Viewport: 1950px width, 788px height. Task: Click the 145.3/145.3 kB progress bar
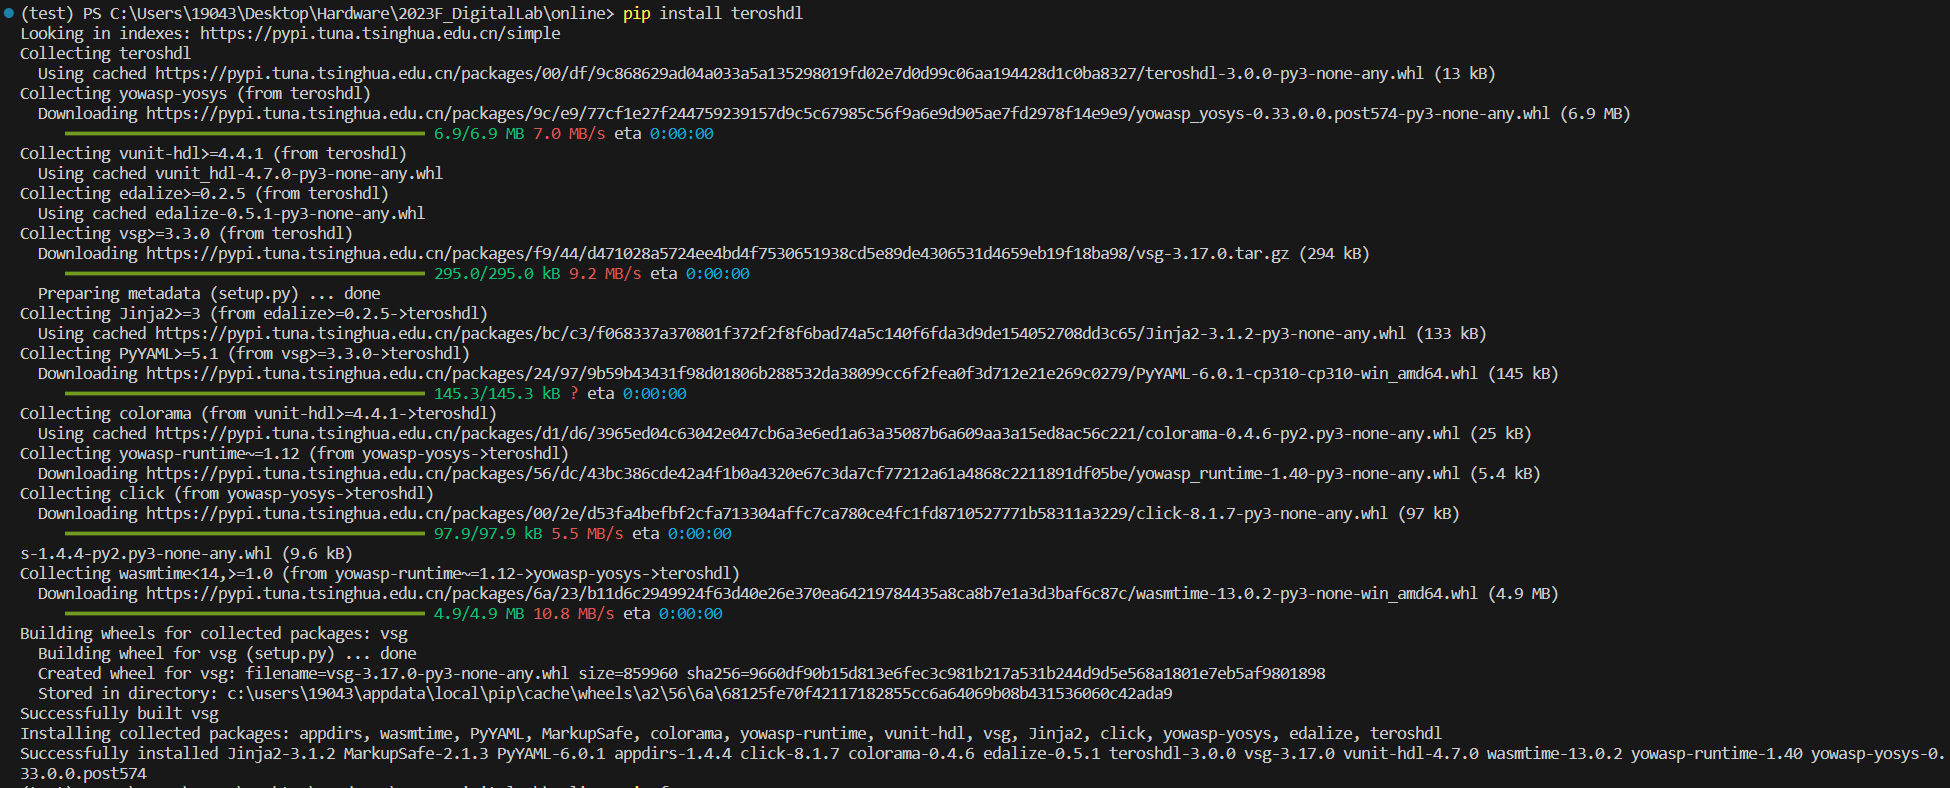click(245, 393)
